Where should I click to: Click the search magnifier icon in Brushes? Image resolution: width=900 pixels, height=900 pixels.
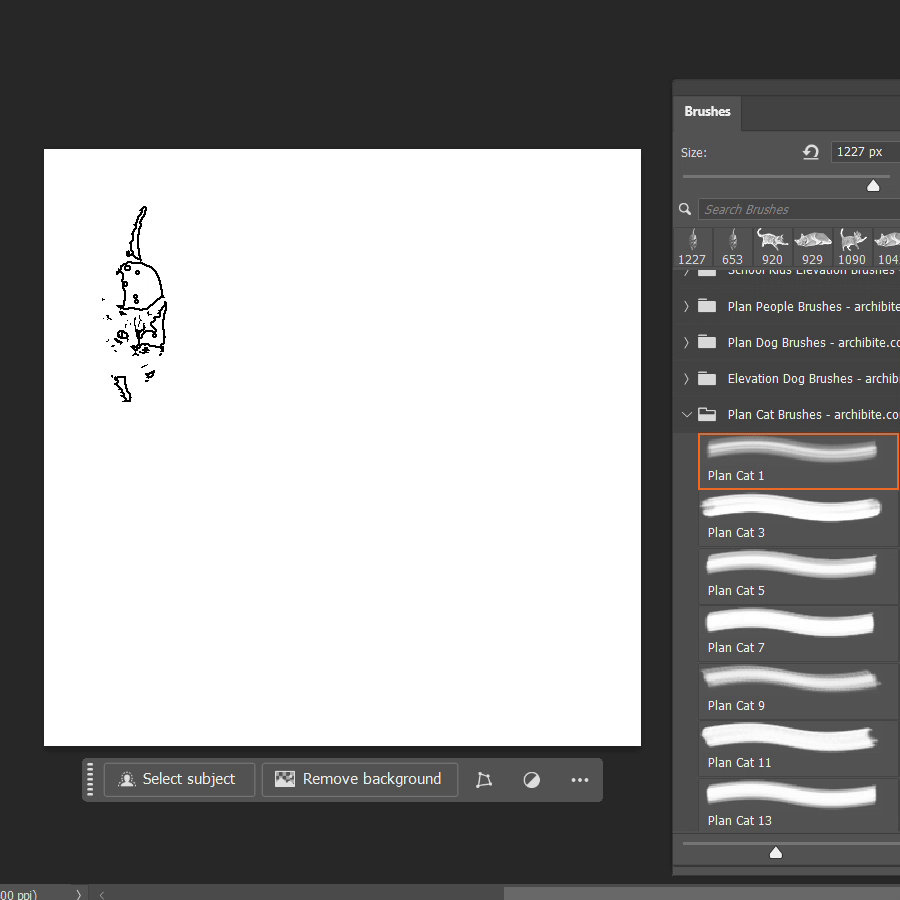pyautogui.click(x=685, y=209)
